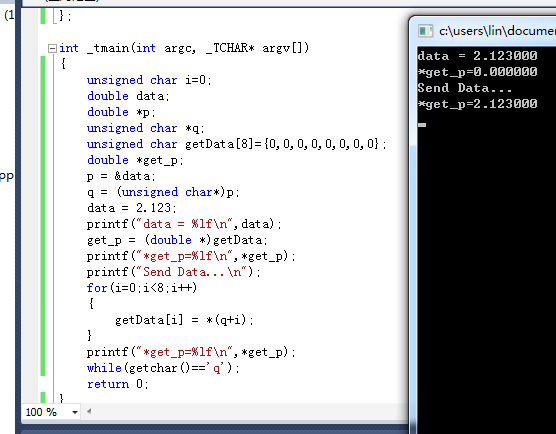Click the 'q = (unsigned char*)p;' line
The height and width of the screenshot is (434, 556).
(x=163, y=192)
